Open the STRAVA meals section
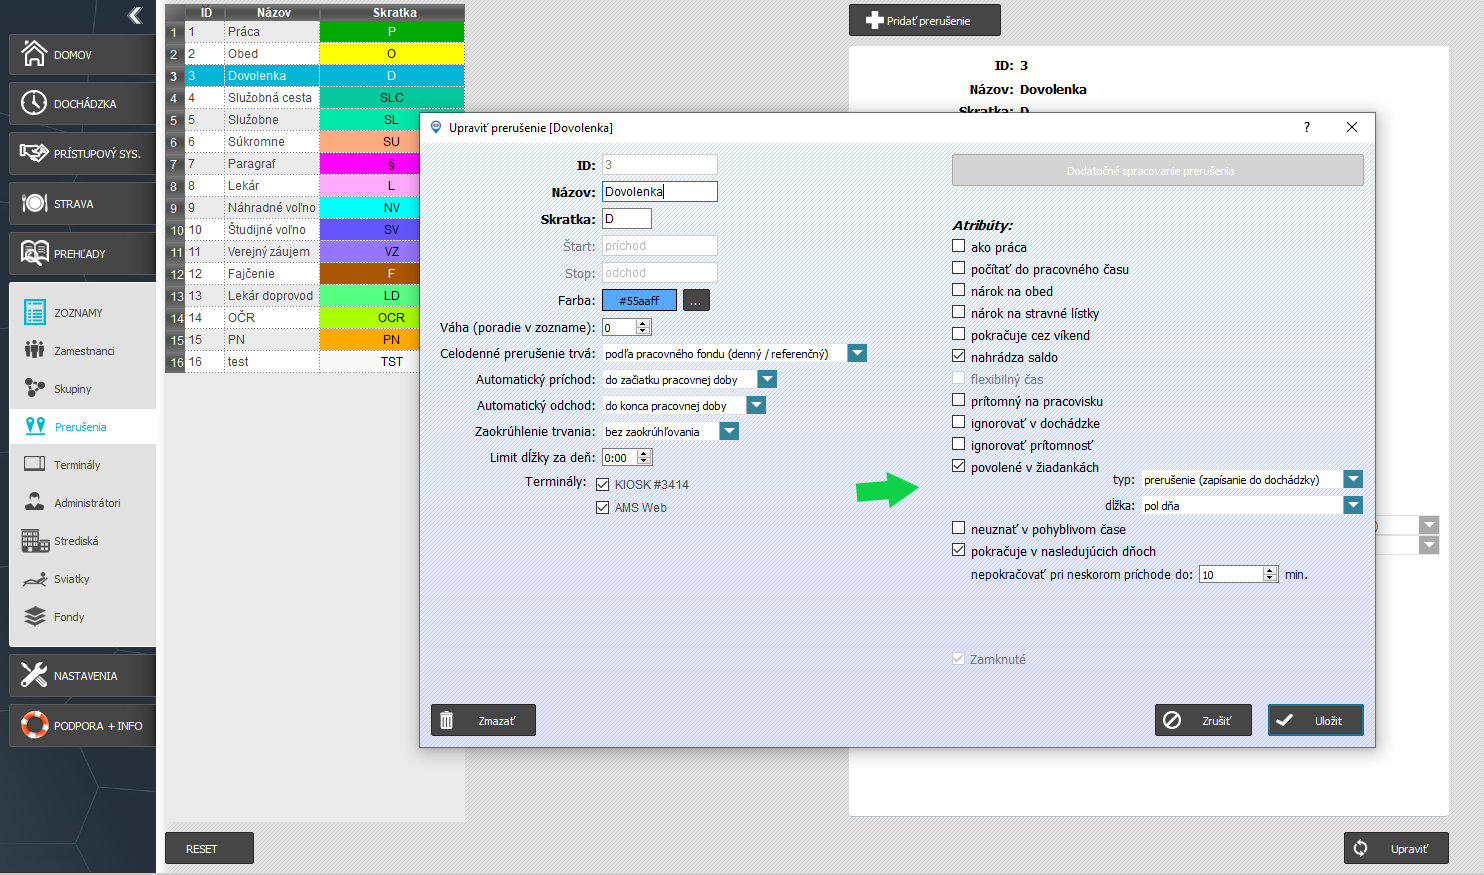1484x875 pixels. pos(82,204)
